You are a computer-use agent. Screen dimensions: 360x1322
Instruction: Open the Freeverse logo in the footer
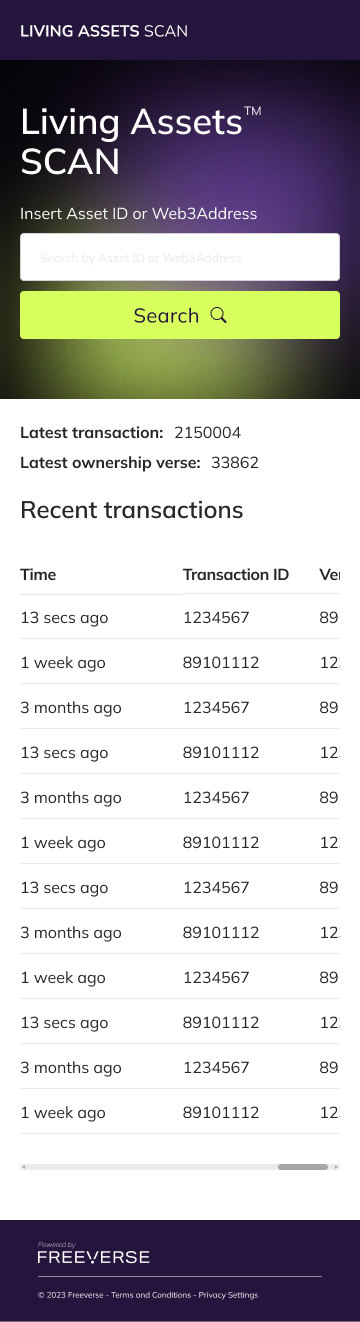click(x=93, y=1254)
